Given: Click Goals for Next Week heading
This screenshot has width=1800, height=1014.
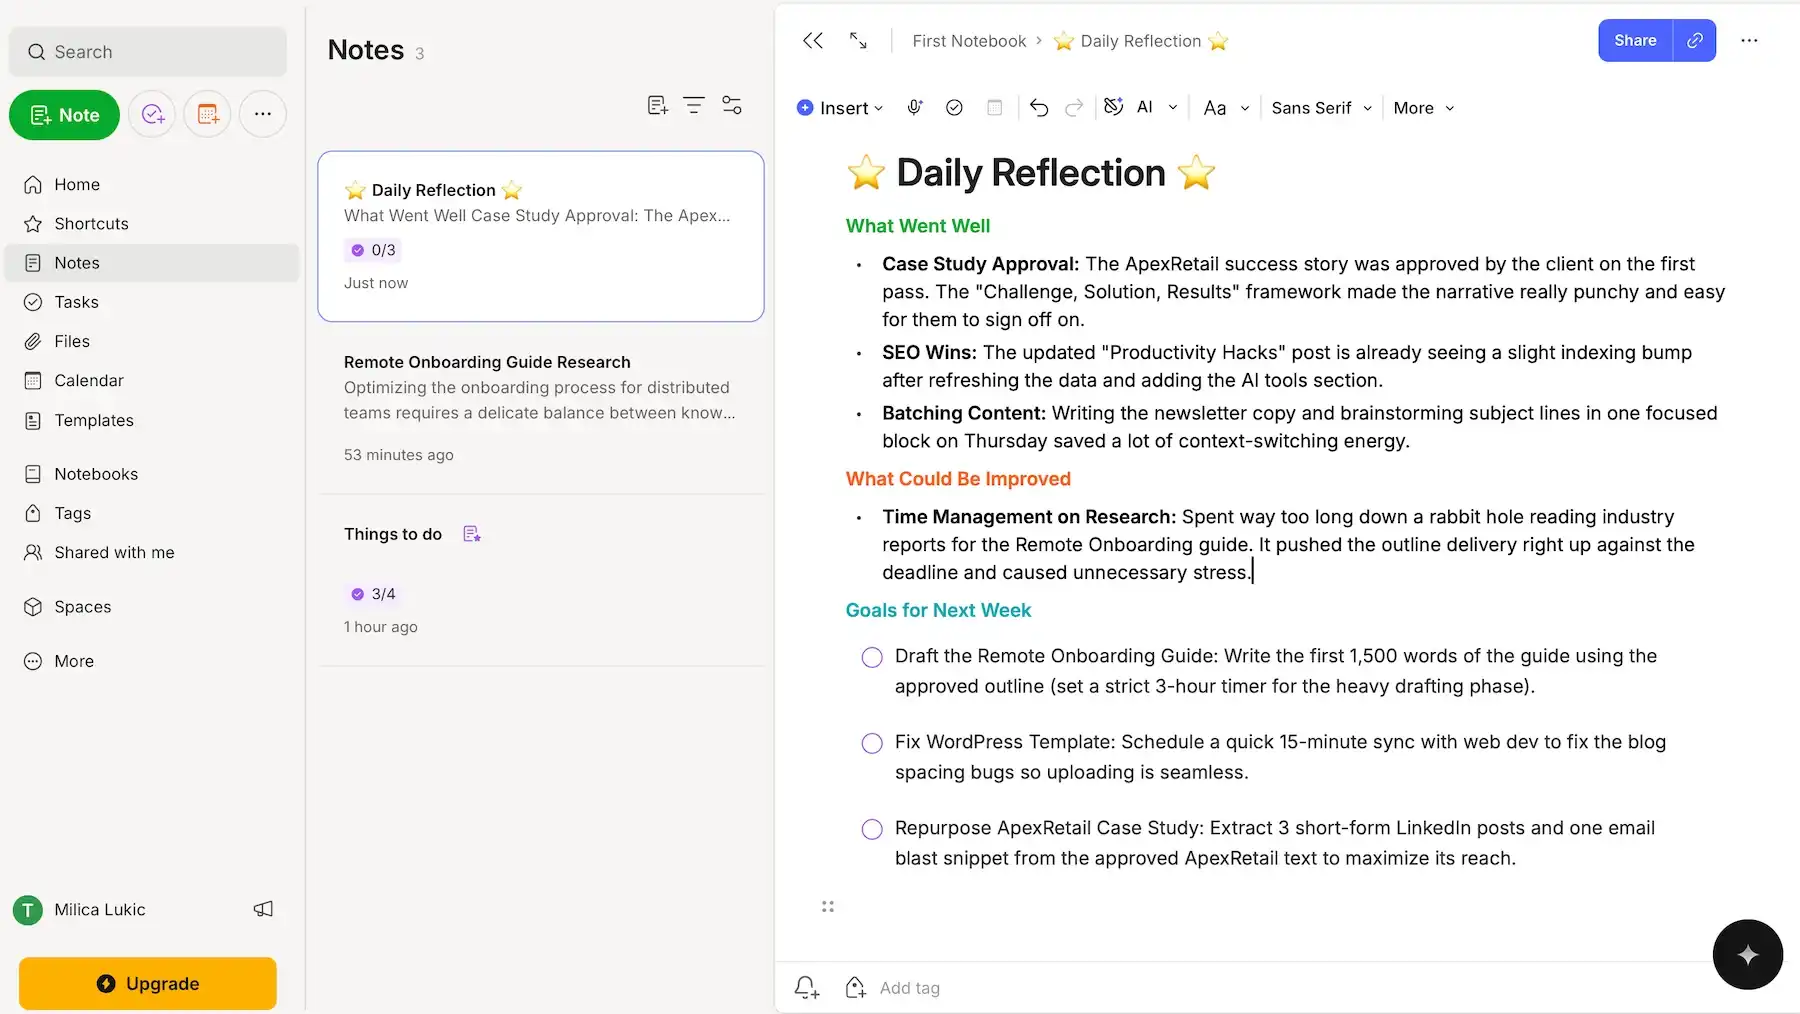Looking at the screenshot, I should click(x=938, y=610).
